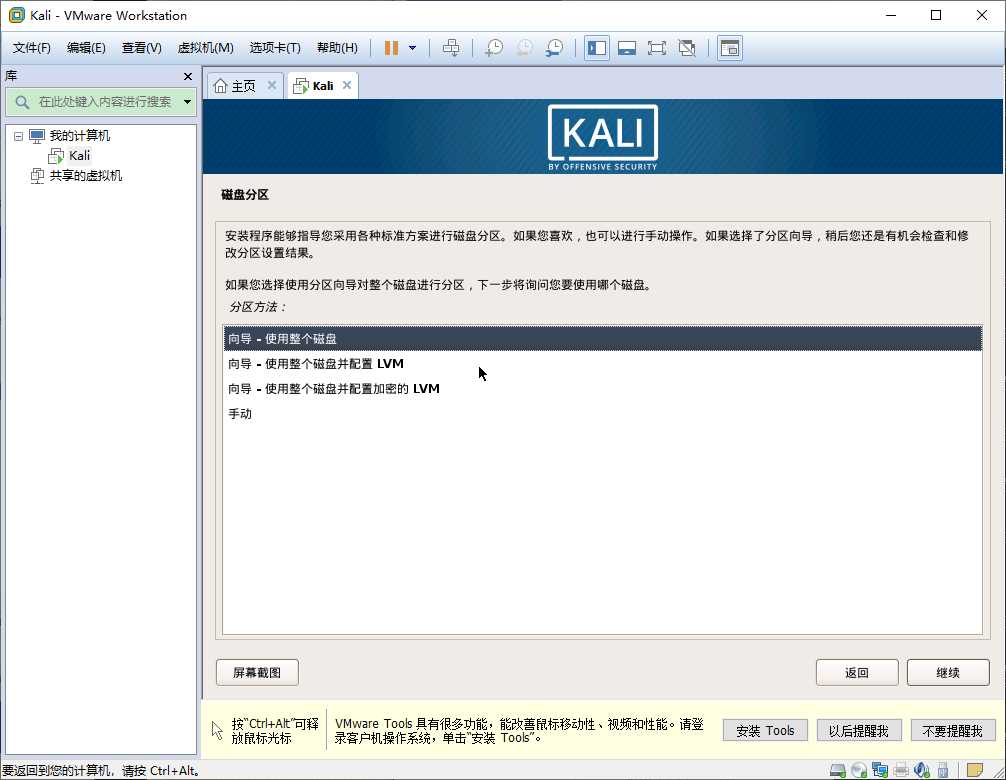Choose 向导 - 使用整个磁盘并配置 LVM option
Viewport: 1006px width, 780px height.
[602, 364]
